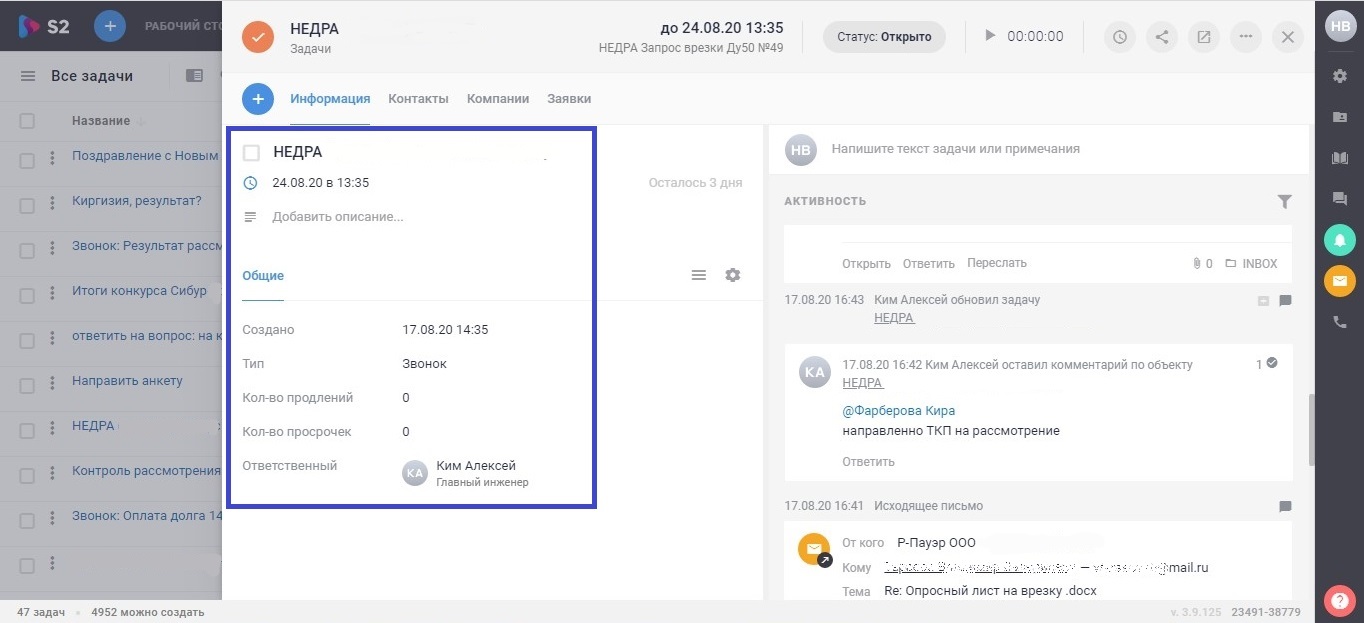Expand the Все задачи hamburger menu
This screenshot has height=623, width=1364.
point(28,76)
